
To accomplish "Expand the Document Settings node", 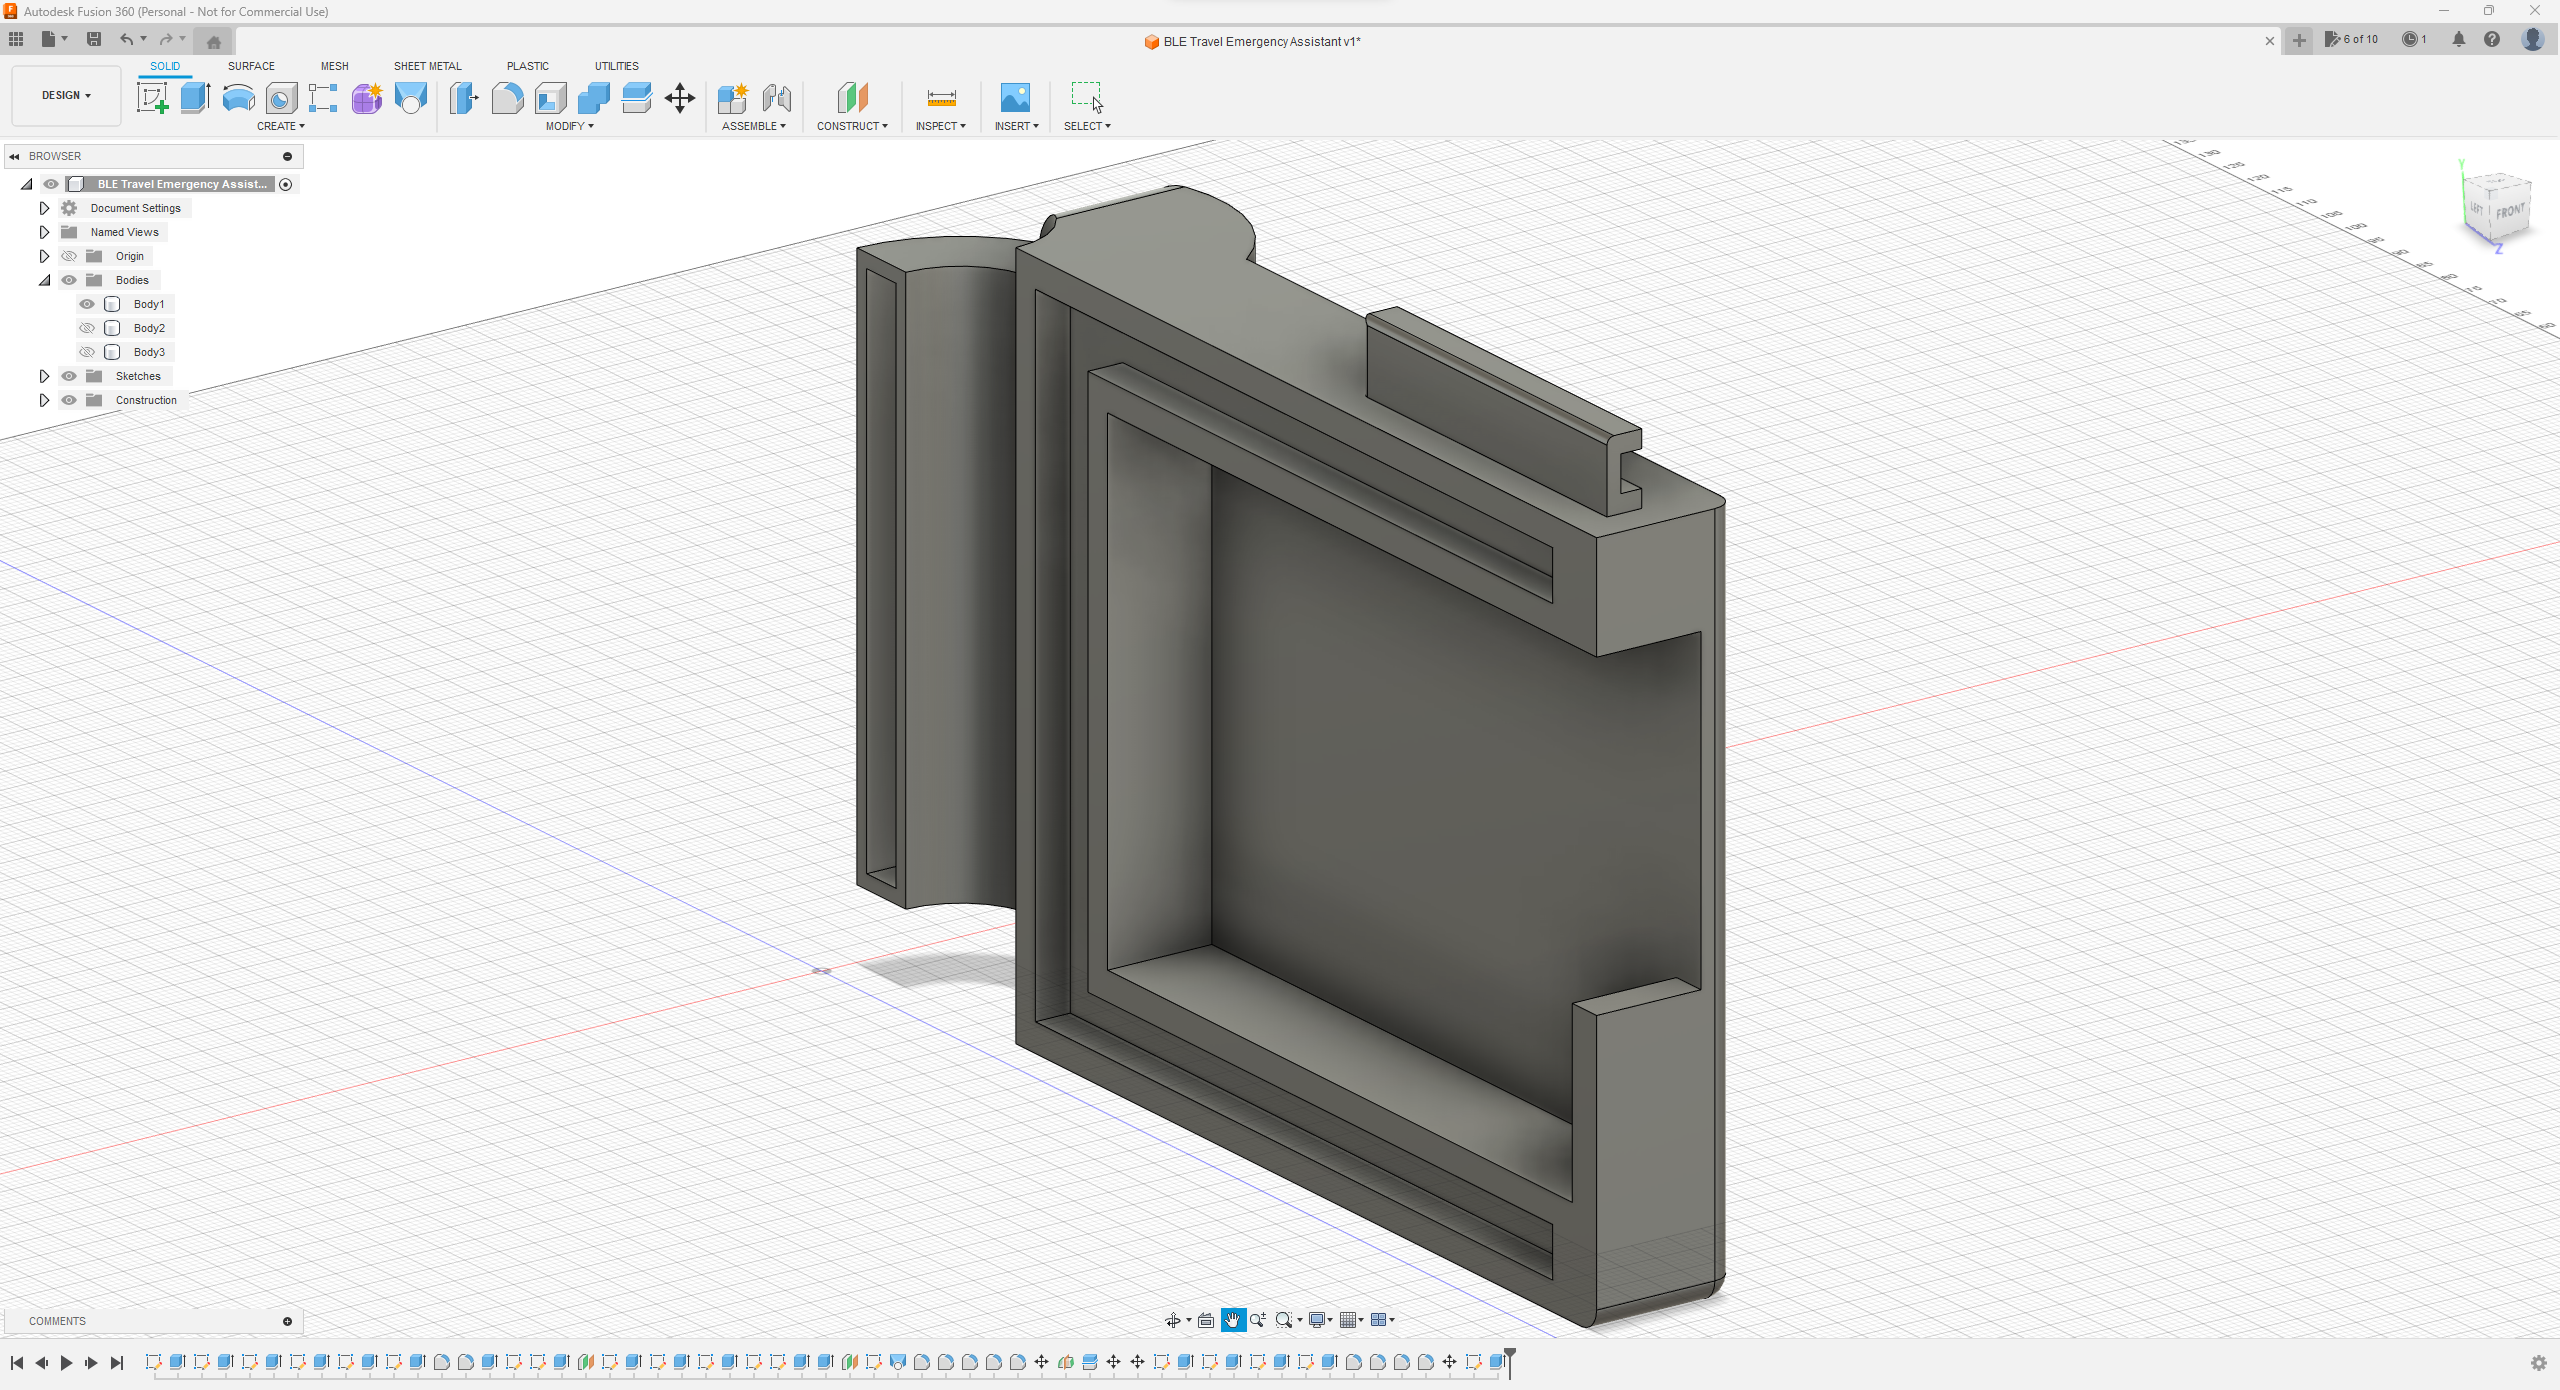I will [44, 208].
